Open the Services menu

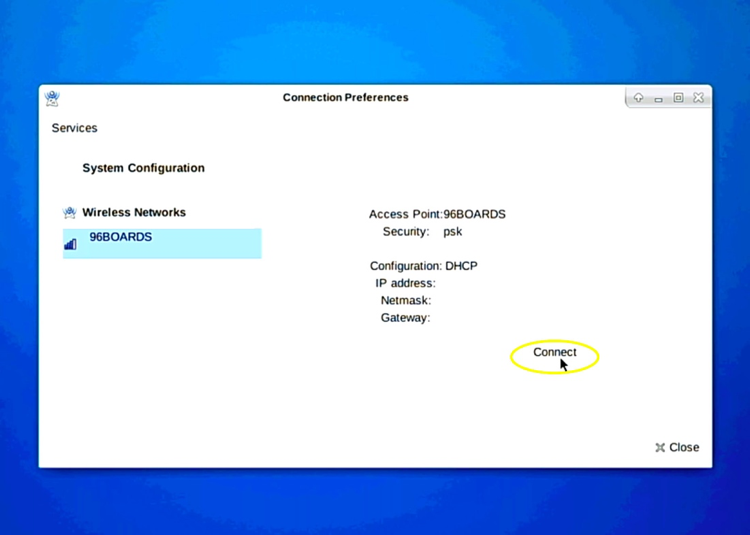pos(74,128)
